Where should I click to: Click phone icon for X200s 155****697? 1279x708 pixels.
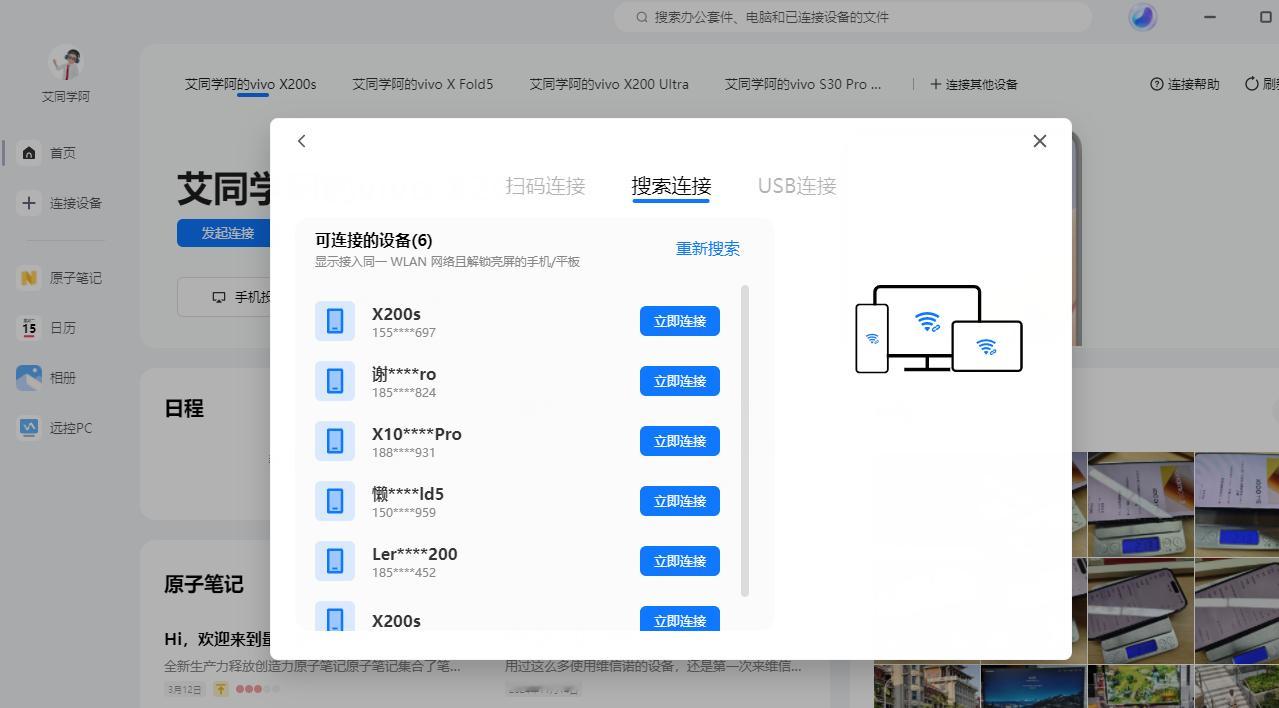coord(335,321)
